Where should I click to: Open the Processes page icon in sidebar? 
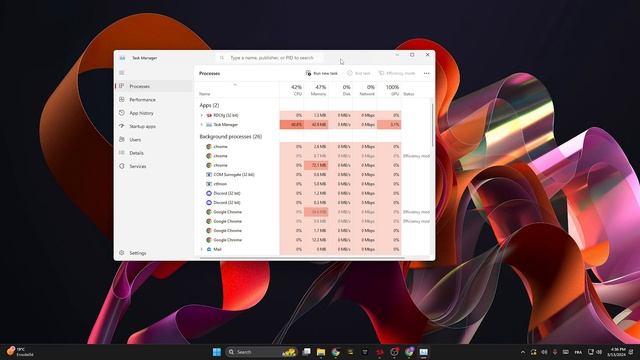122,86
